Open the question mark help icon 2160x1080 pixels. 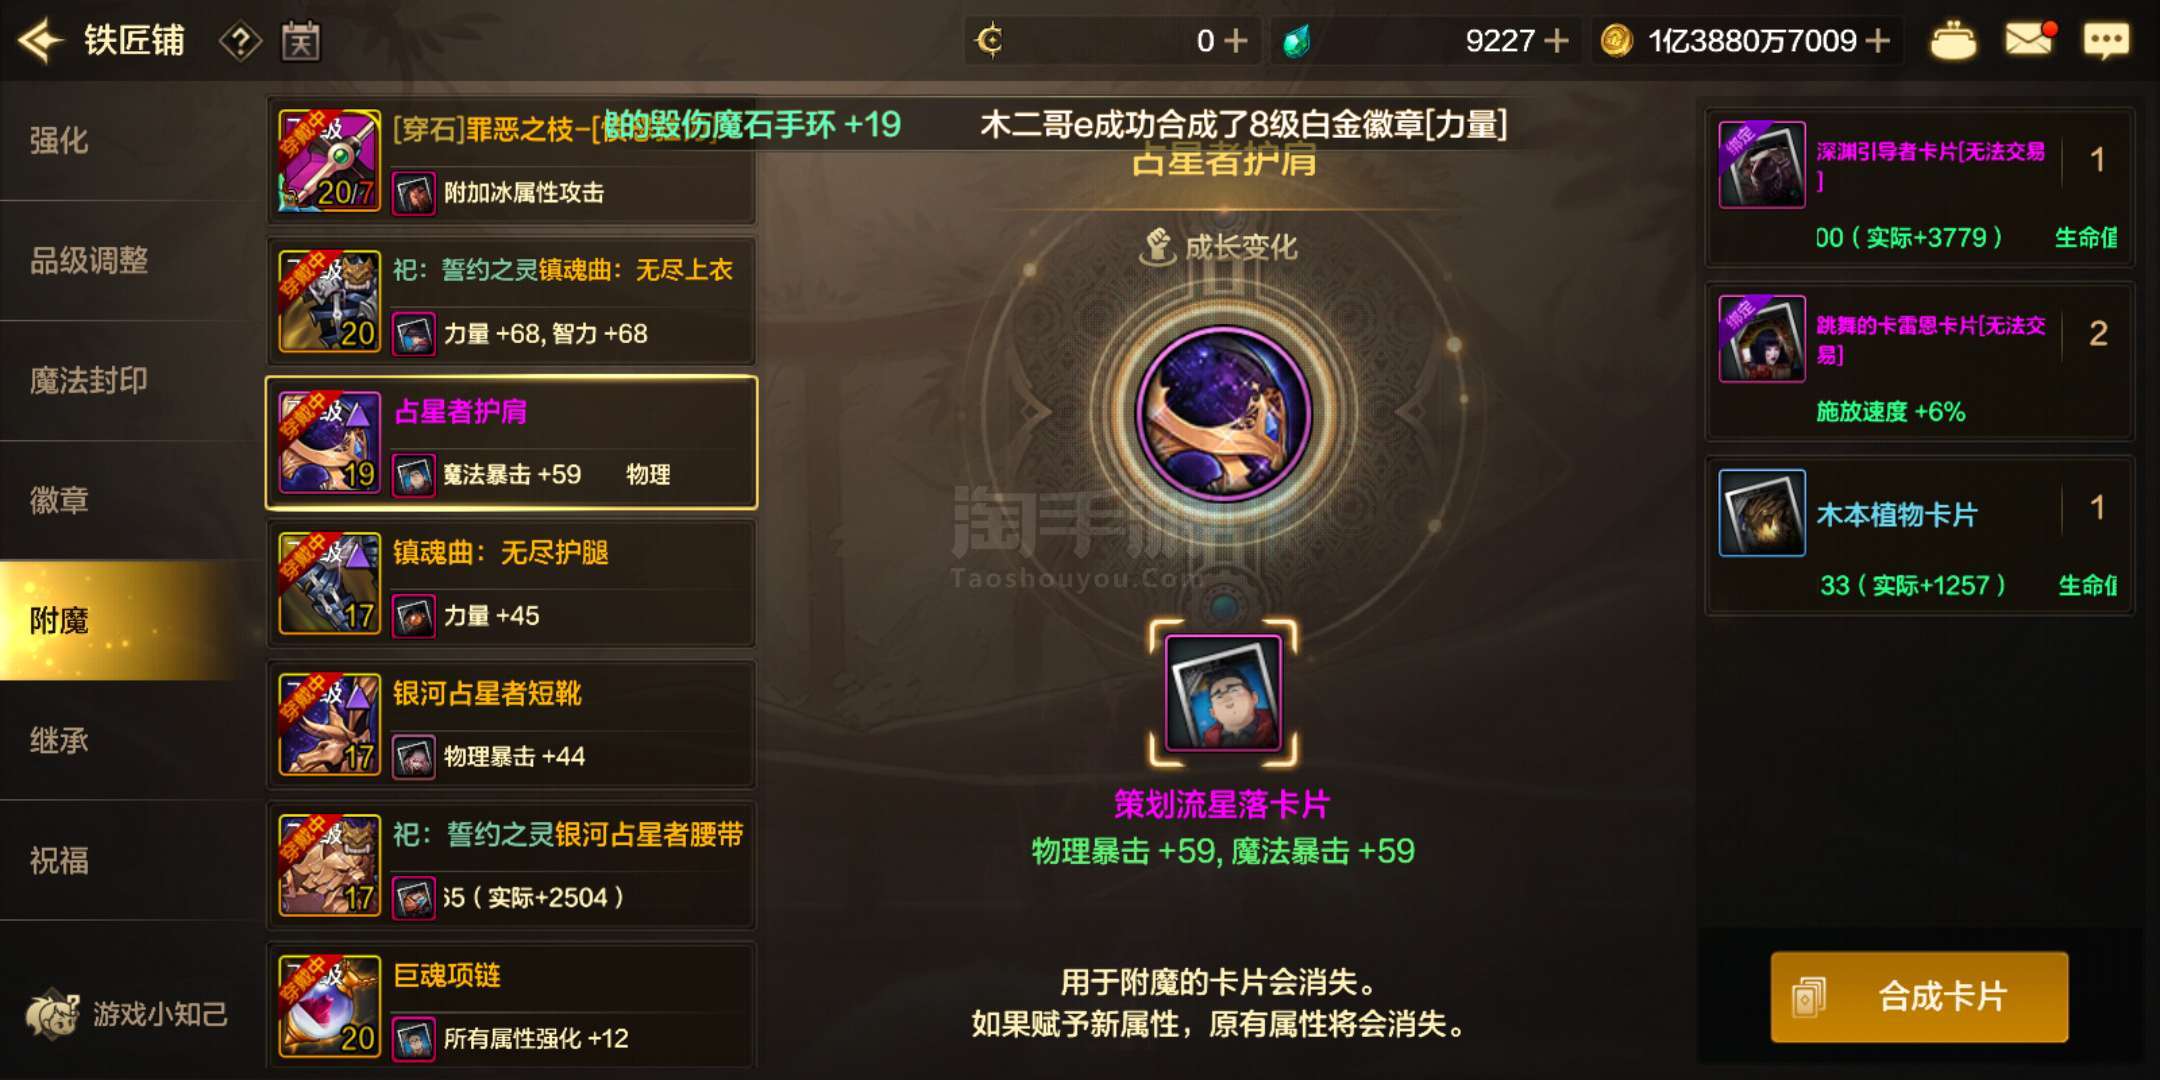pos(240,41)
